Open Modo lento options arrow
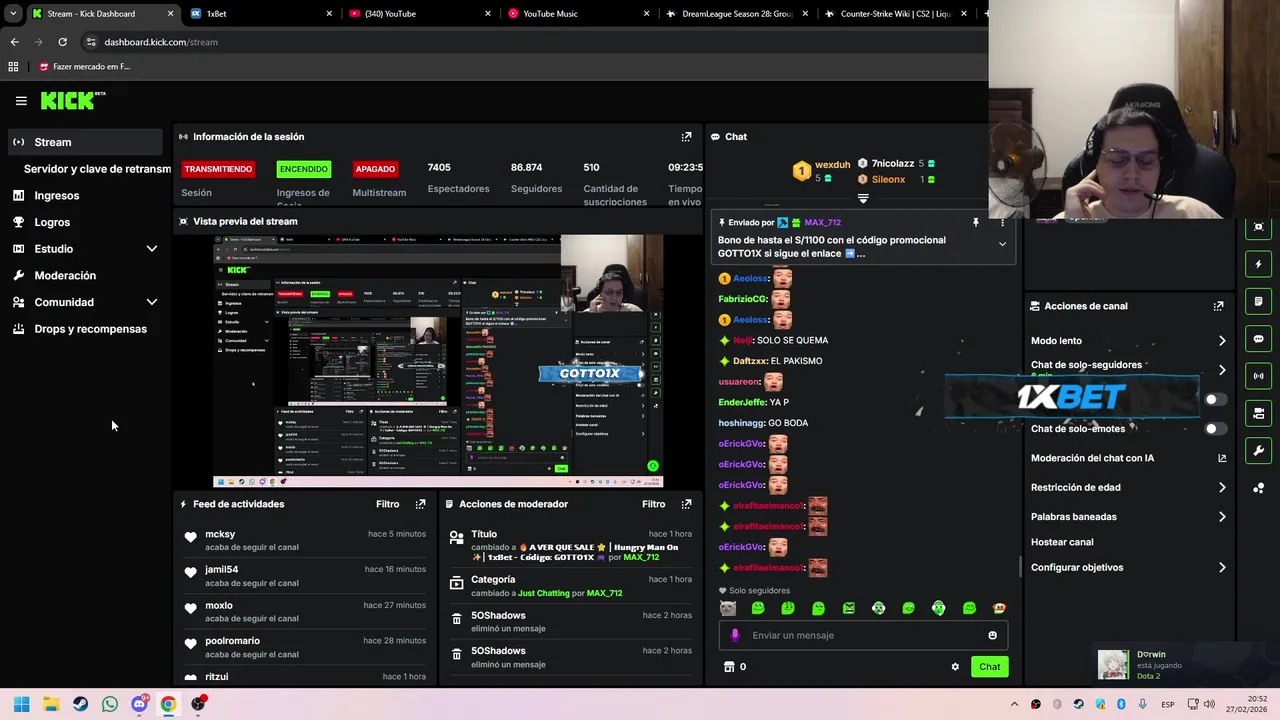 point(1222,341)
